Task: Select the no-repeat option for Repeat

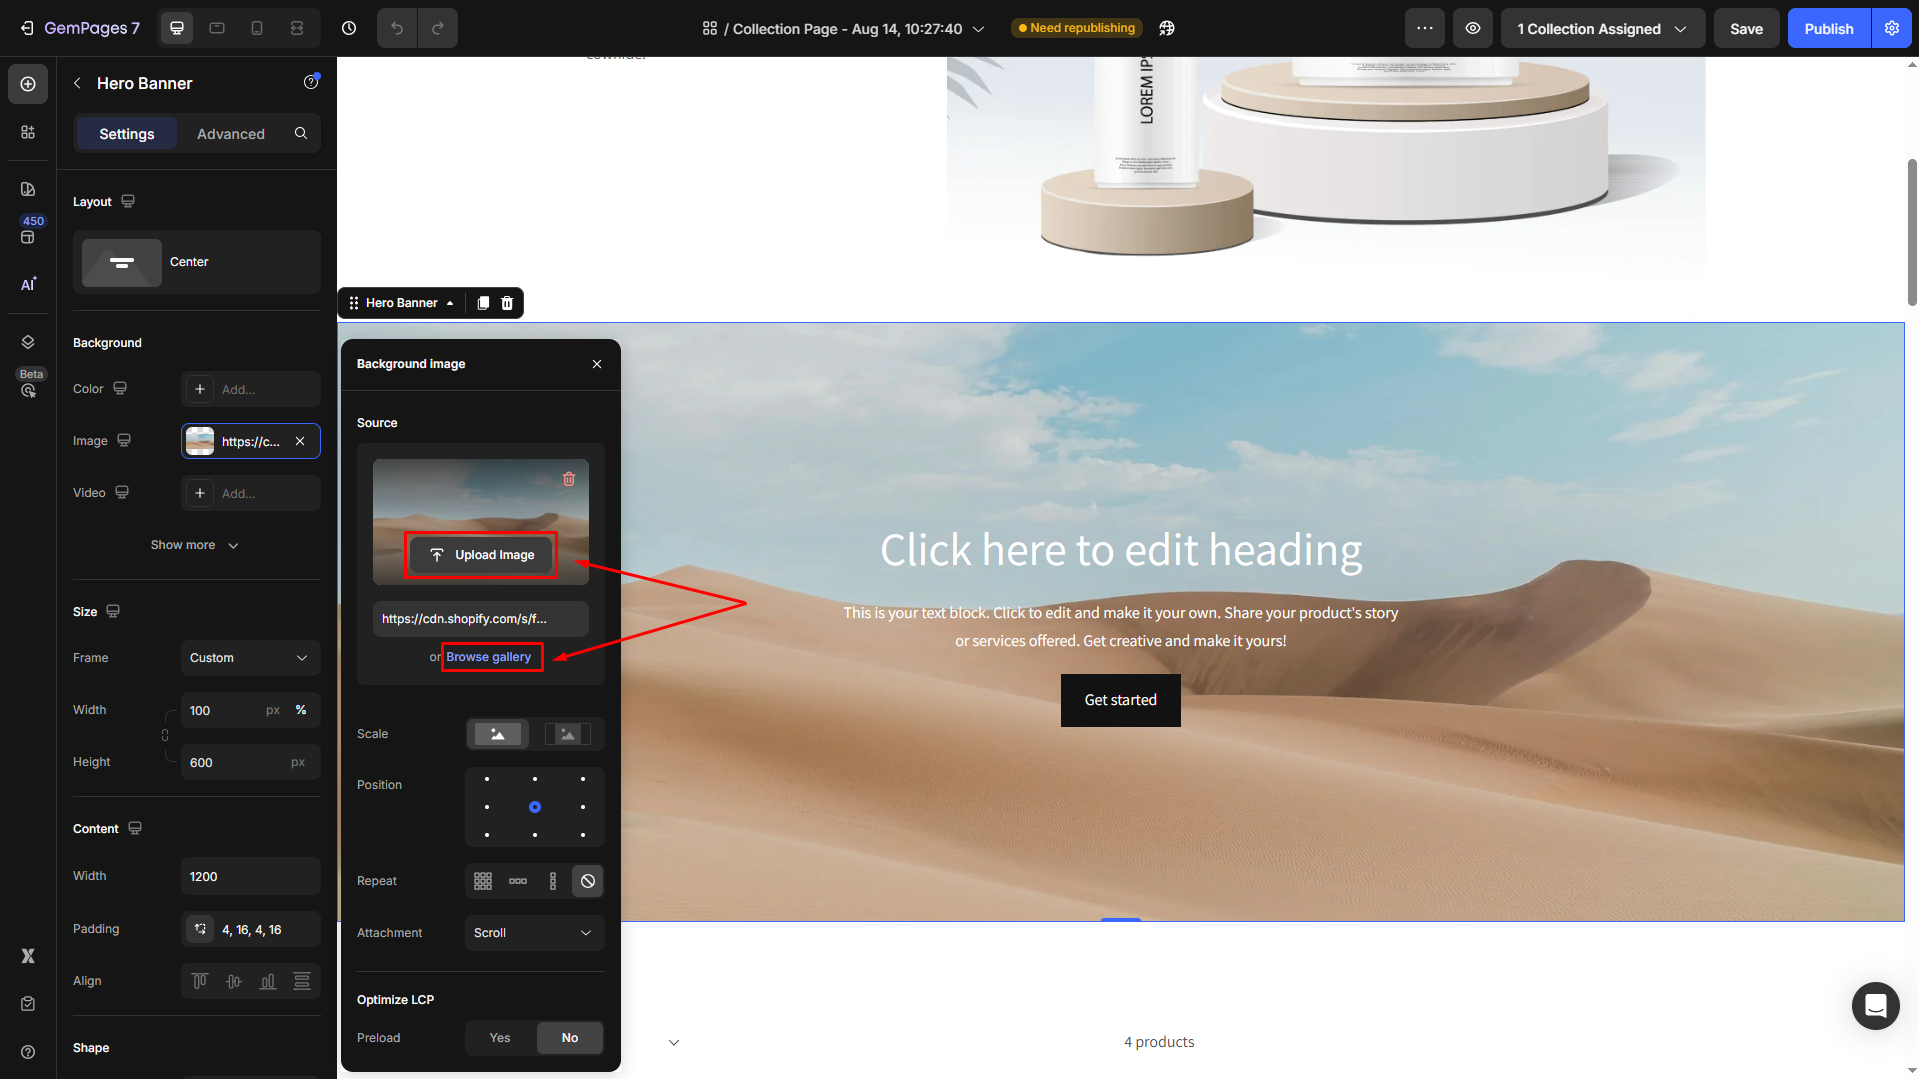Action: click(x=588, y=881)
